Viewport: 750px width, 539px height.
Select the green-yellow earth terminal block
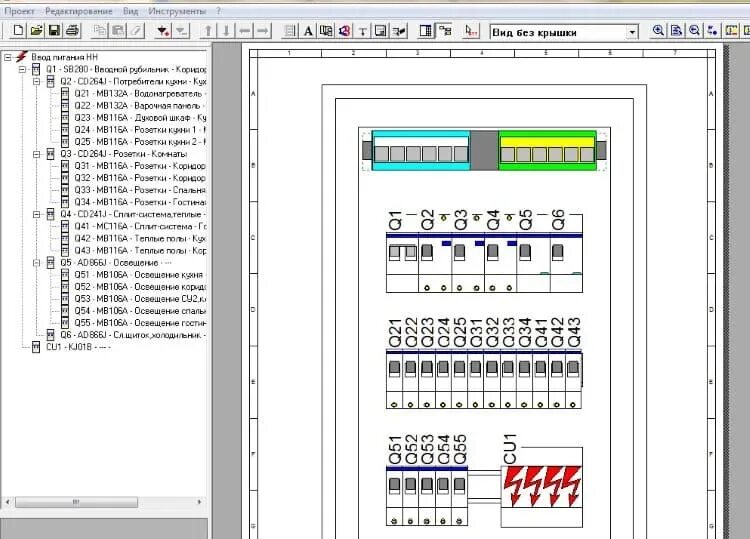point(547,150)
